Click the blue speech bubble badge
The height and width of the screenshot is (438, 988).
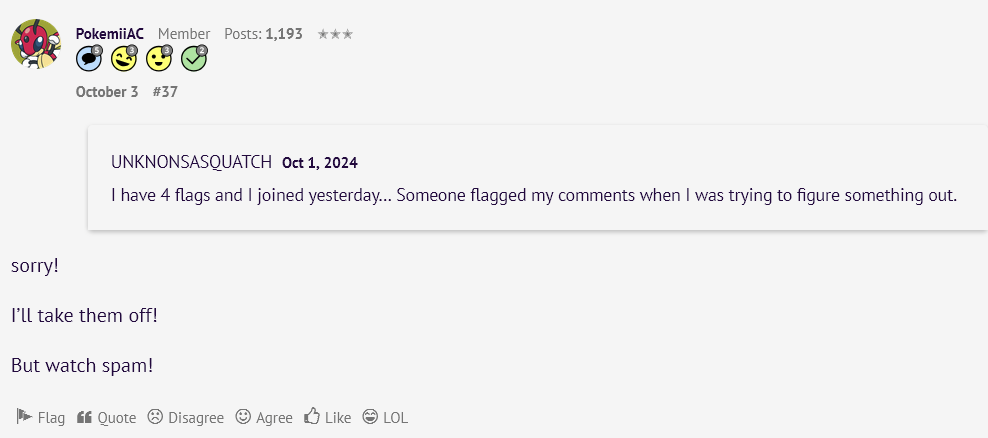[x=90, y=59]
